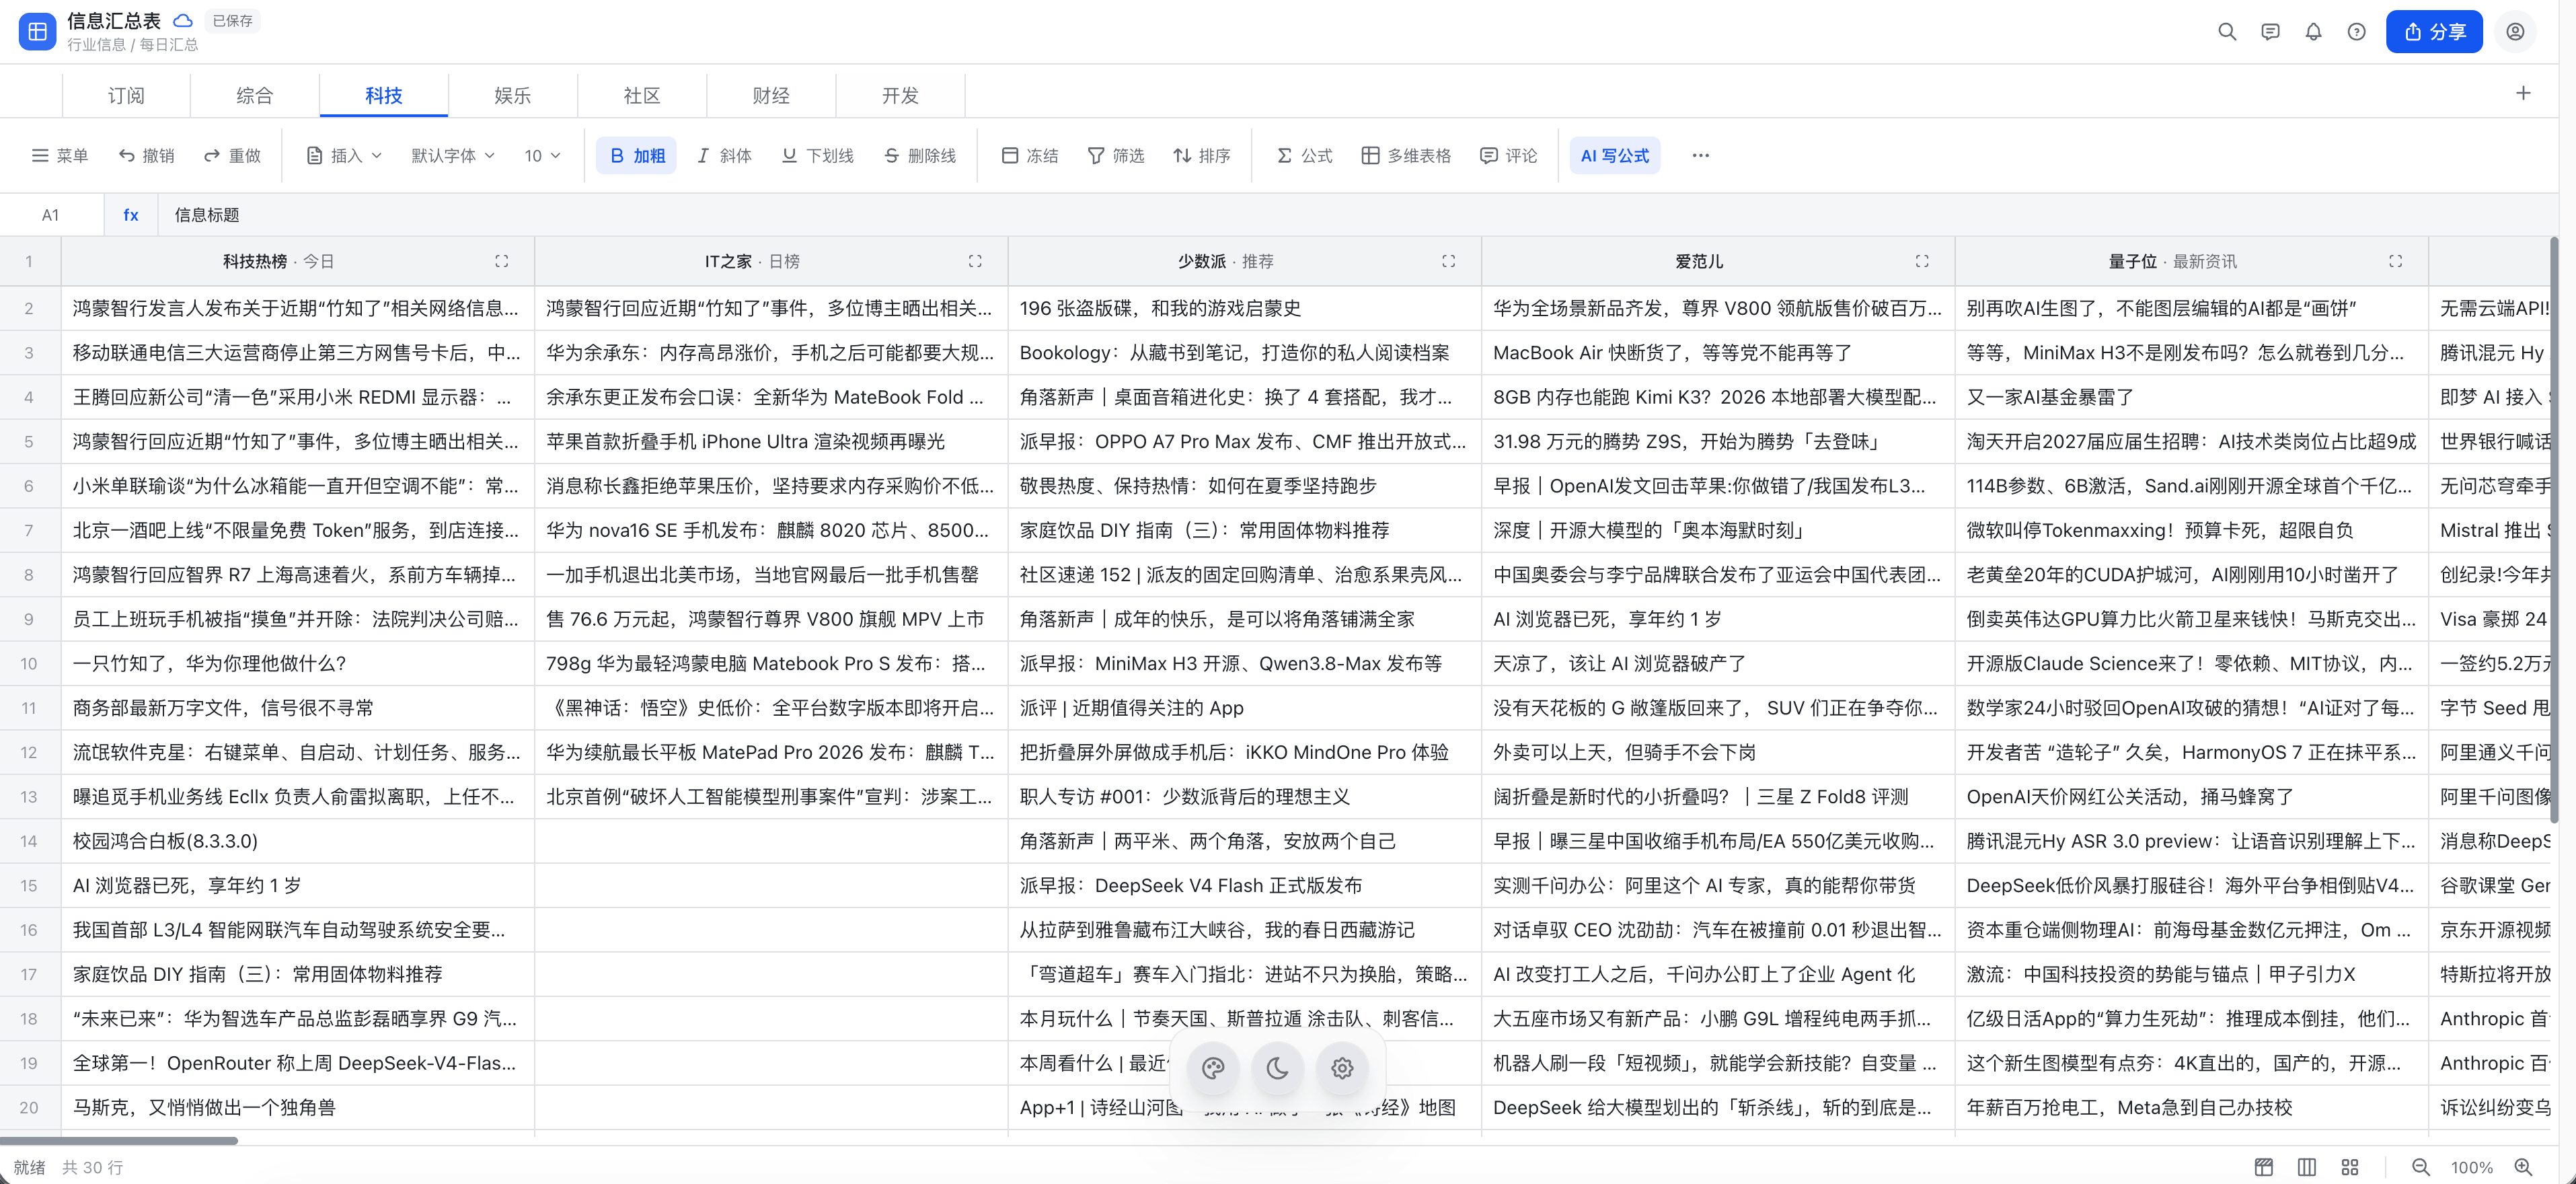Open the 公式 formula tool
This screenshot has height=1184, width=2576.
(x=1305, y=155)
